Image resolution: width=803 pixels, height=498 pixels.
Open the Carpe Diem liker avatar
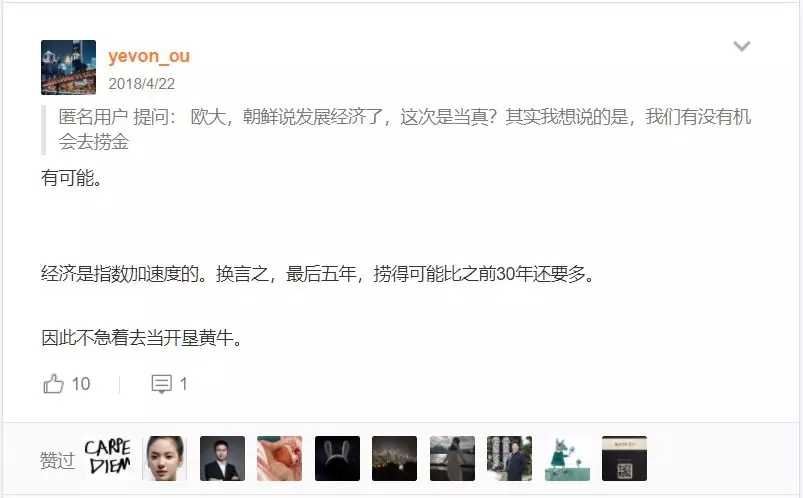pyautogui.click(x=108, y=458)
